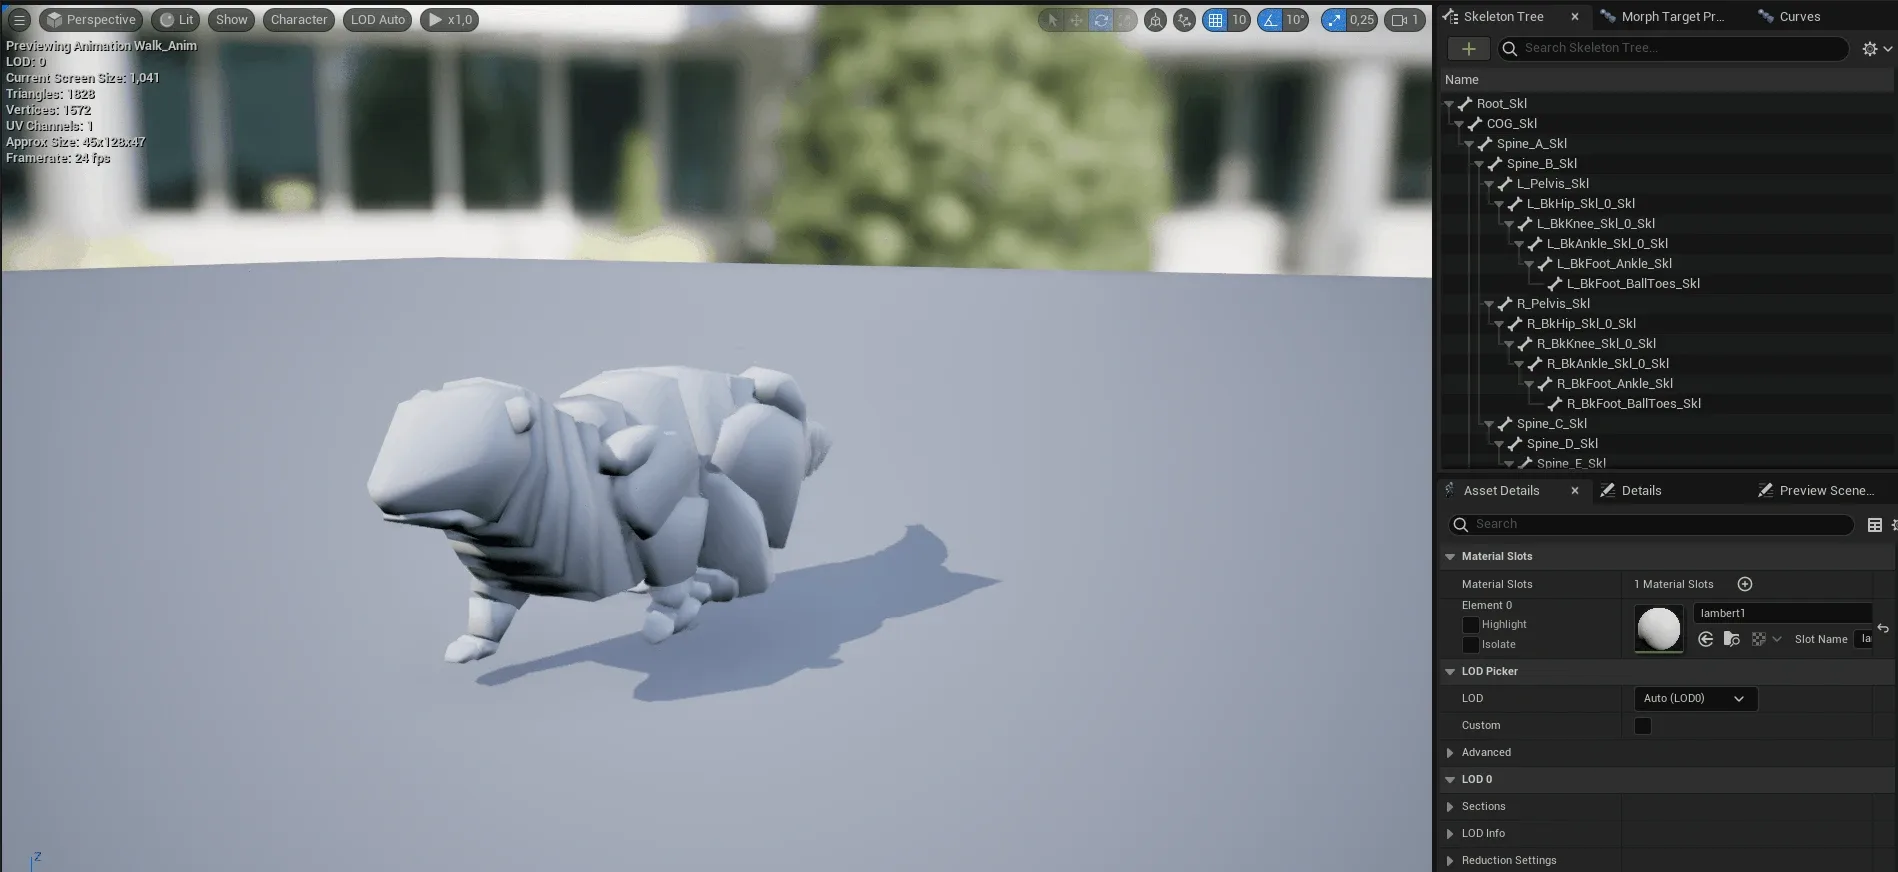Collapse the Root_Skl bone
Image resolution: width=1898 pixels, height=872 pixels.
1449,104
